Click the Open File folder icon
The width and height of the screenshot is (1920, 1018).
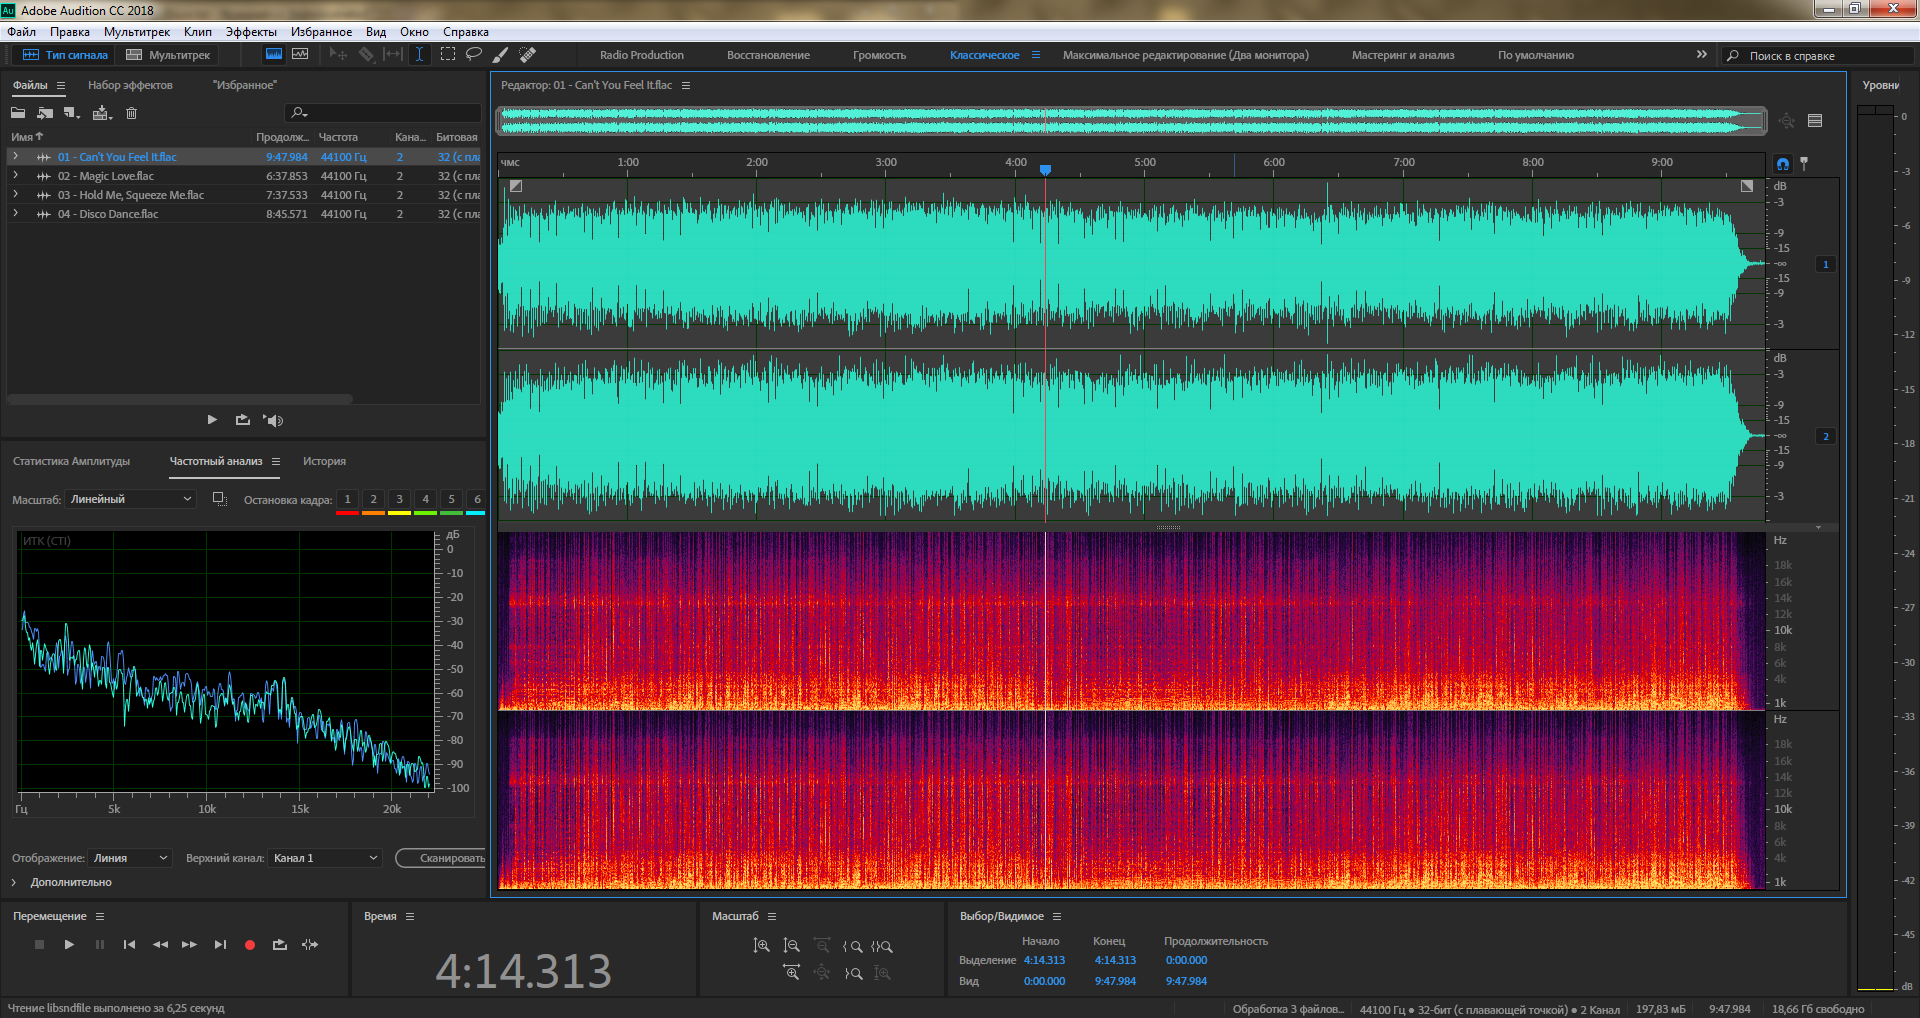click(18, 113)
